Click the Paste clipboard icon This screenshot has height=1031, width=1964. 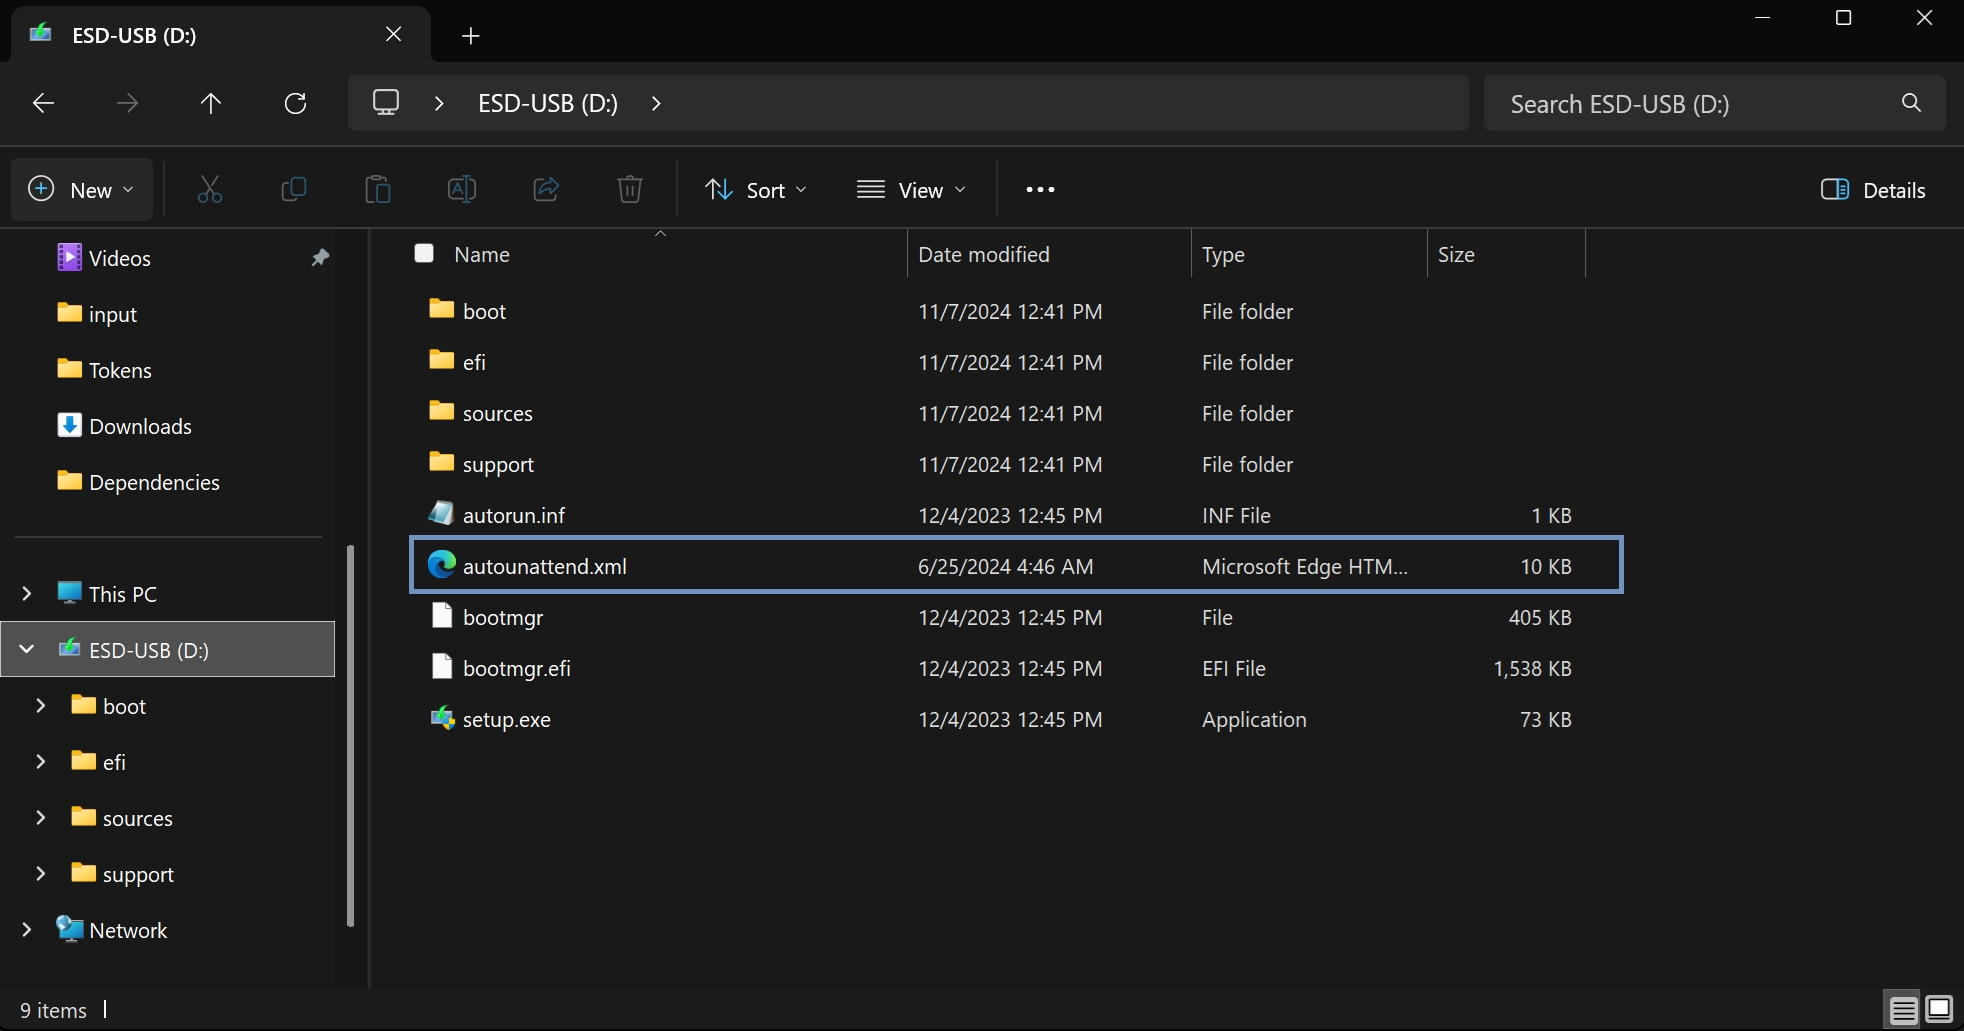point(378,189)
